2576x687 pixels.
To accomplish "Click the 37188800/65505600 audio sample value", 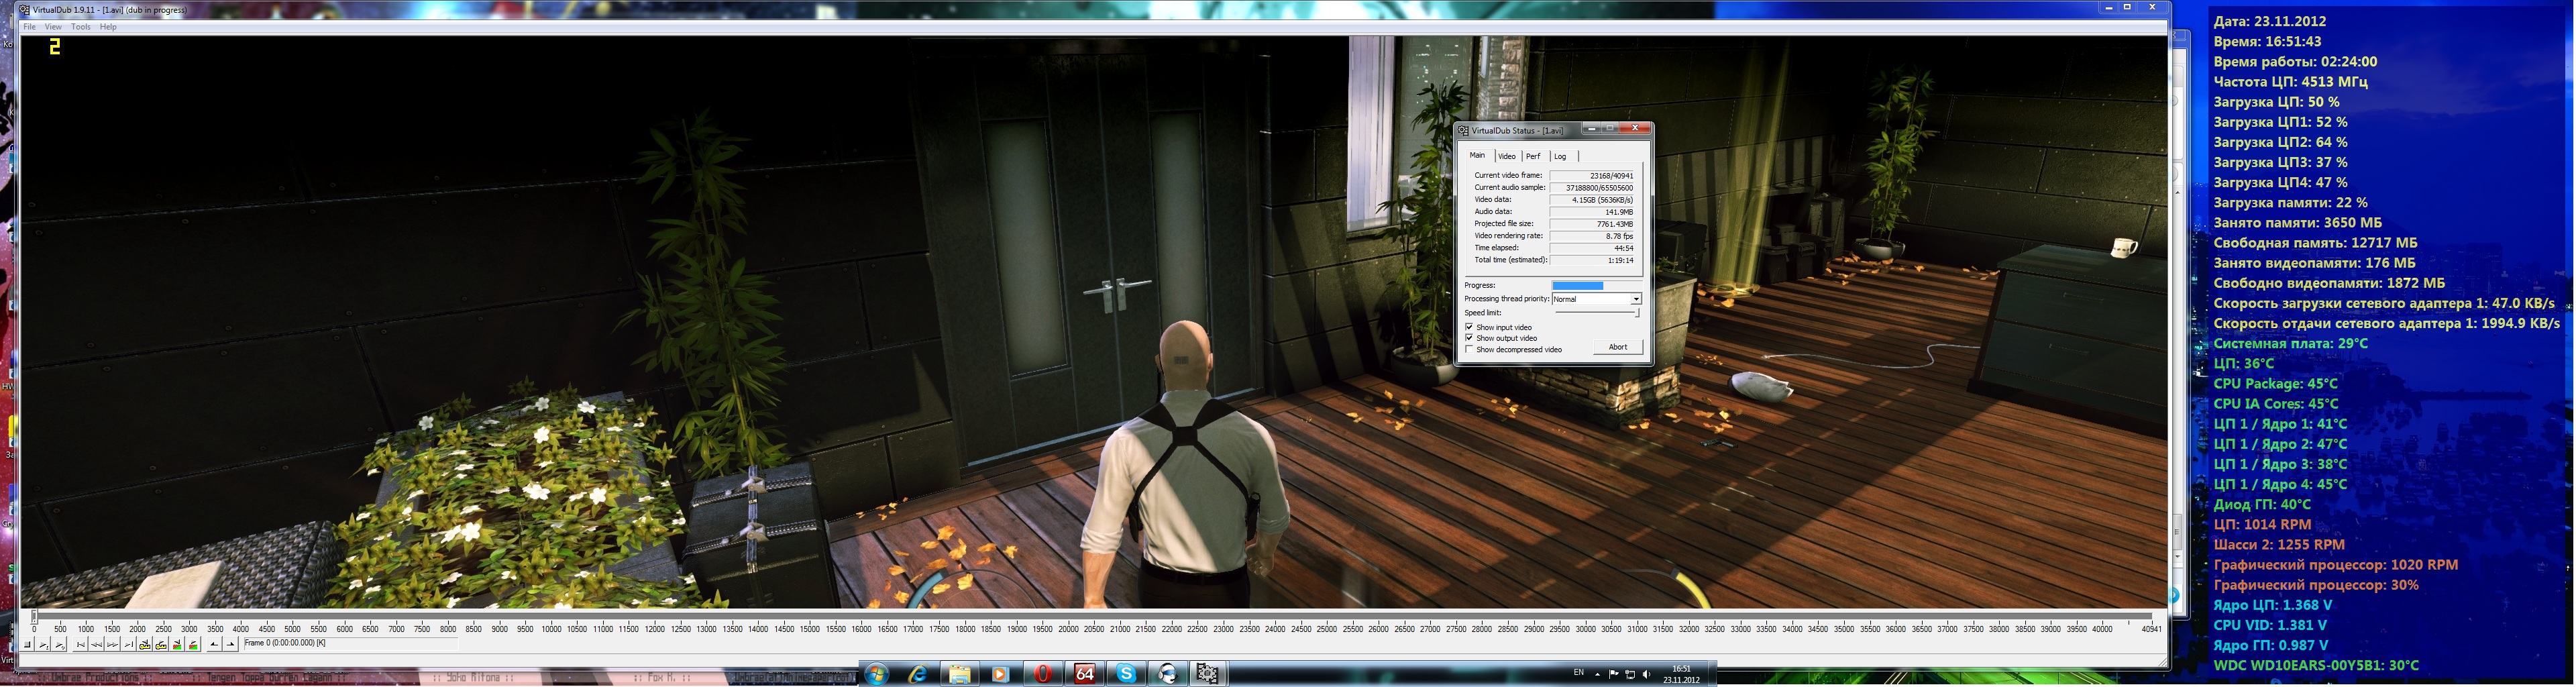I will [x=1593, y=188].
